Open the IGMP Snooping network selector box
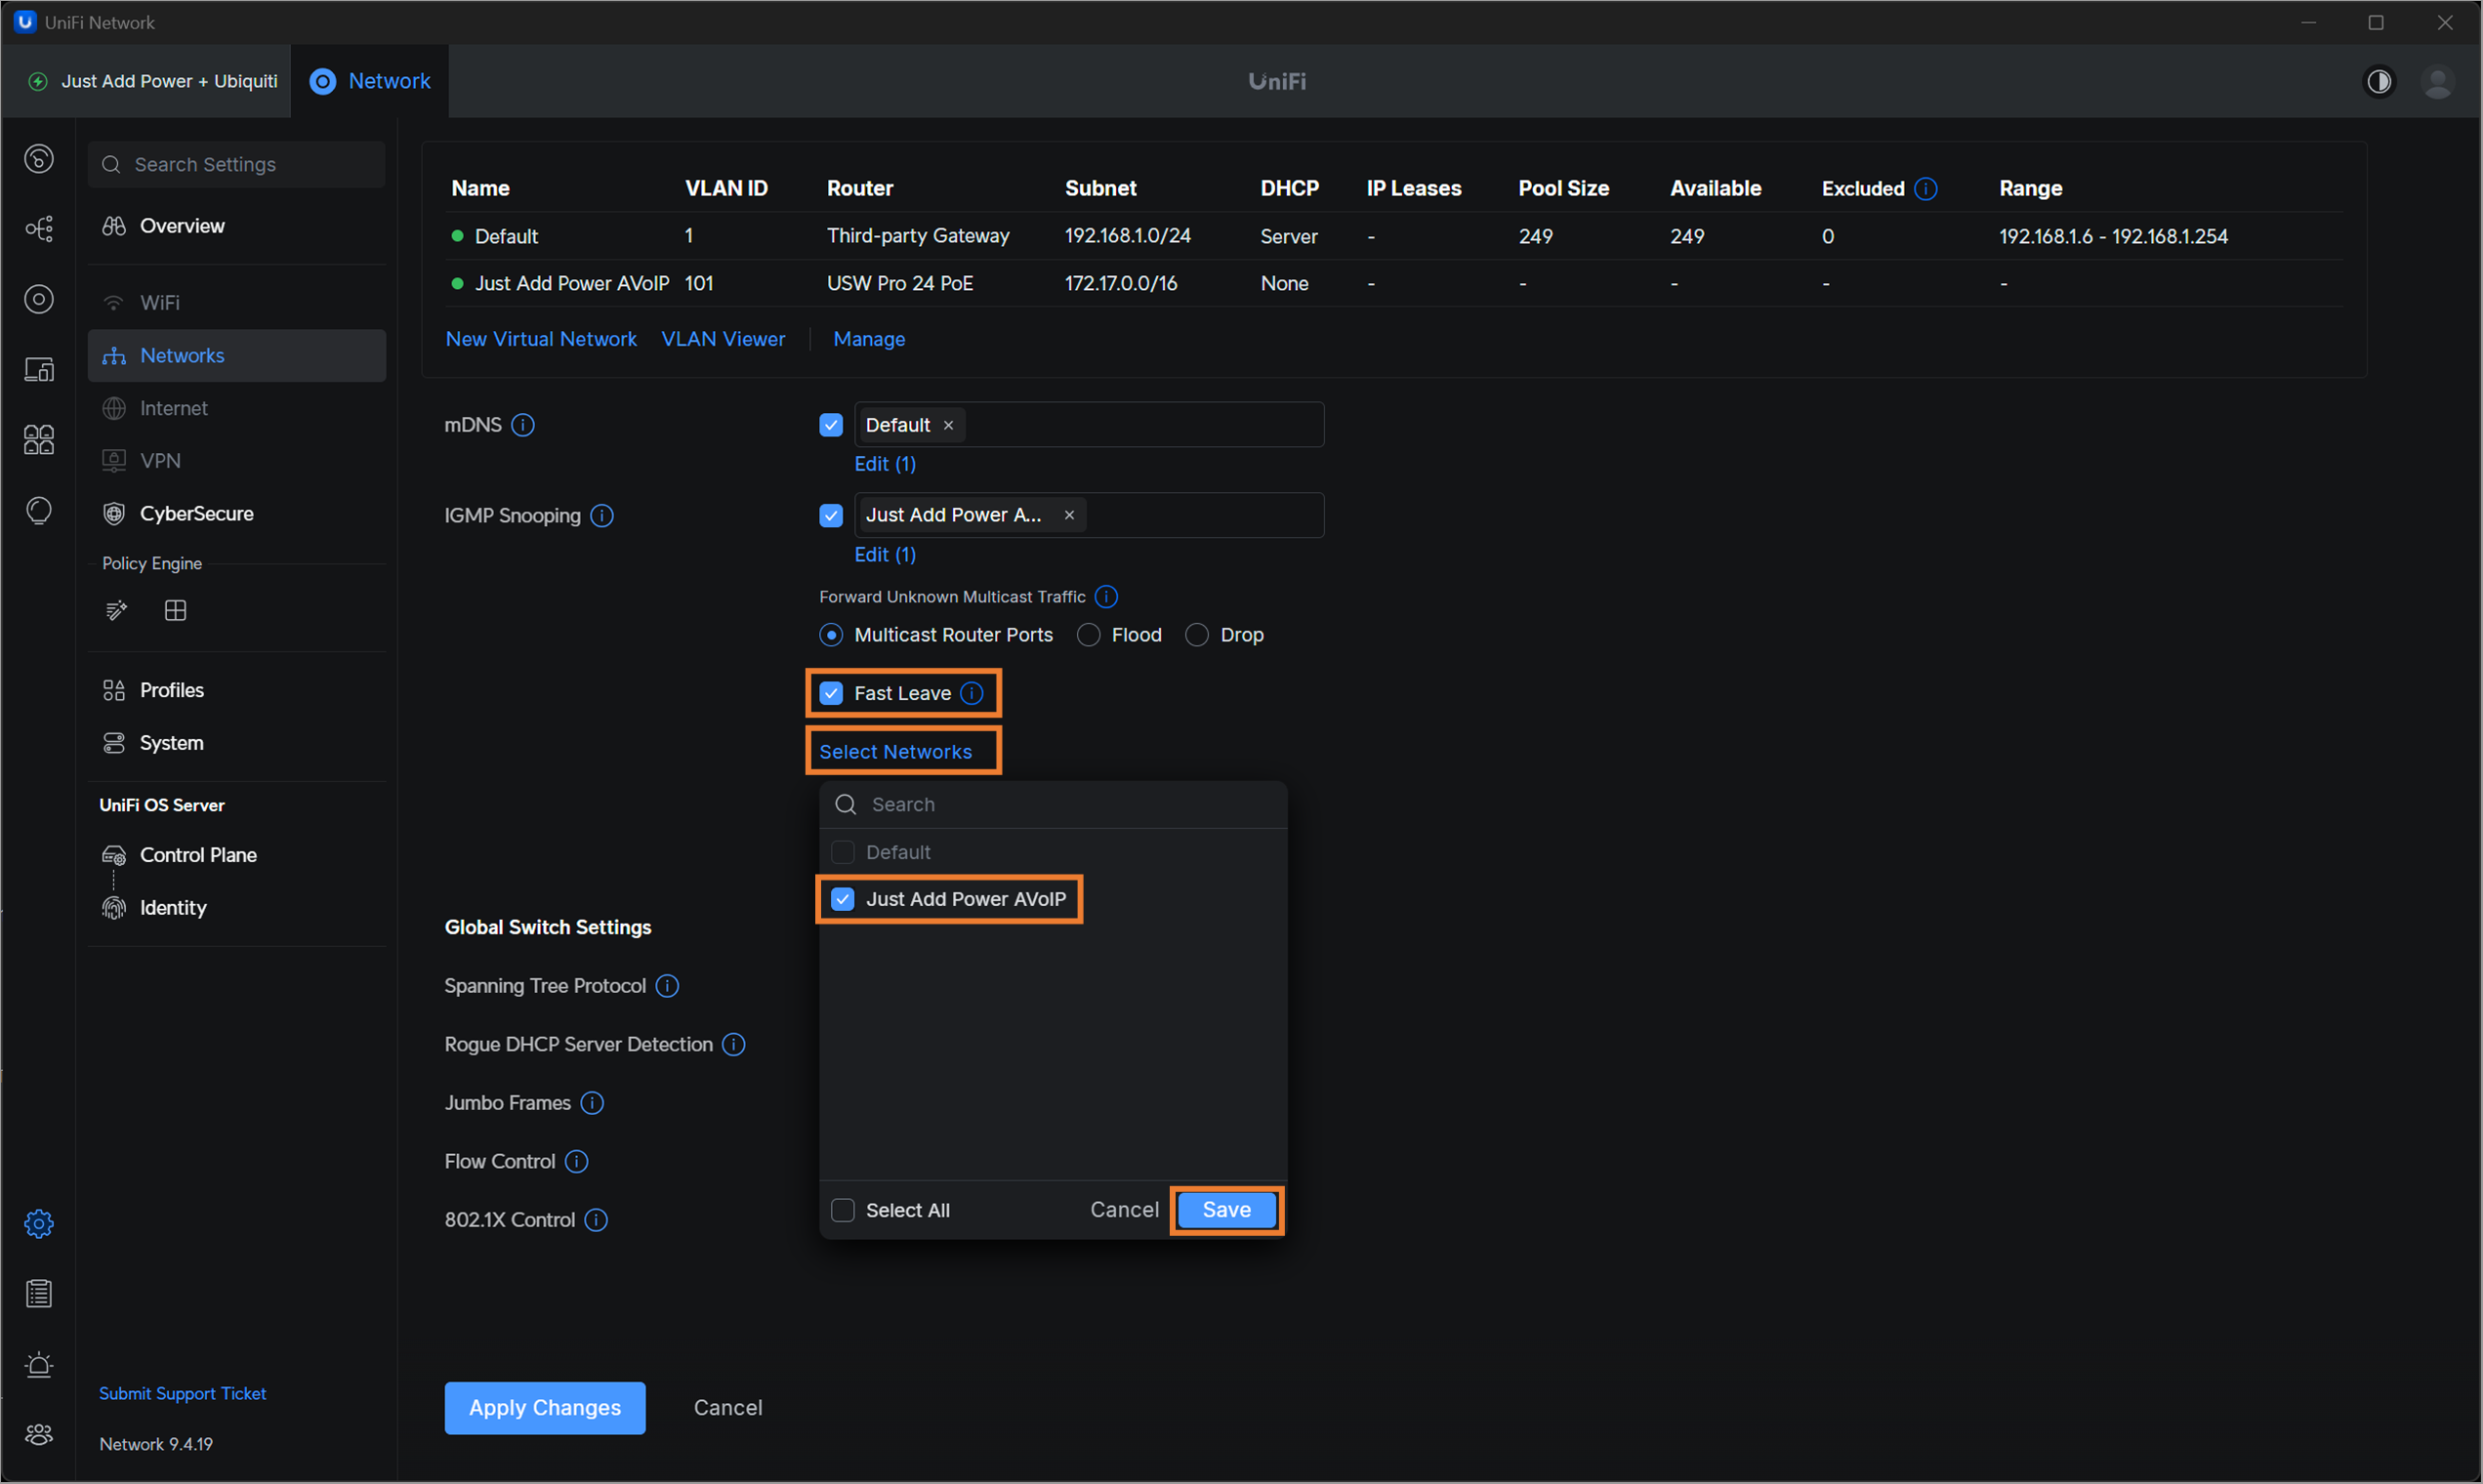Screen dimensions: 2483x1484 click(1200, 515)
